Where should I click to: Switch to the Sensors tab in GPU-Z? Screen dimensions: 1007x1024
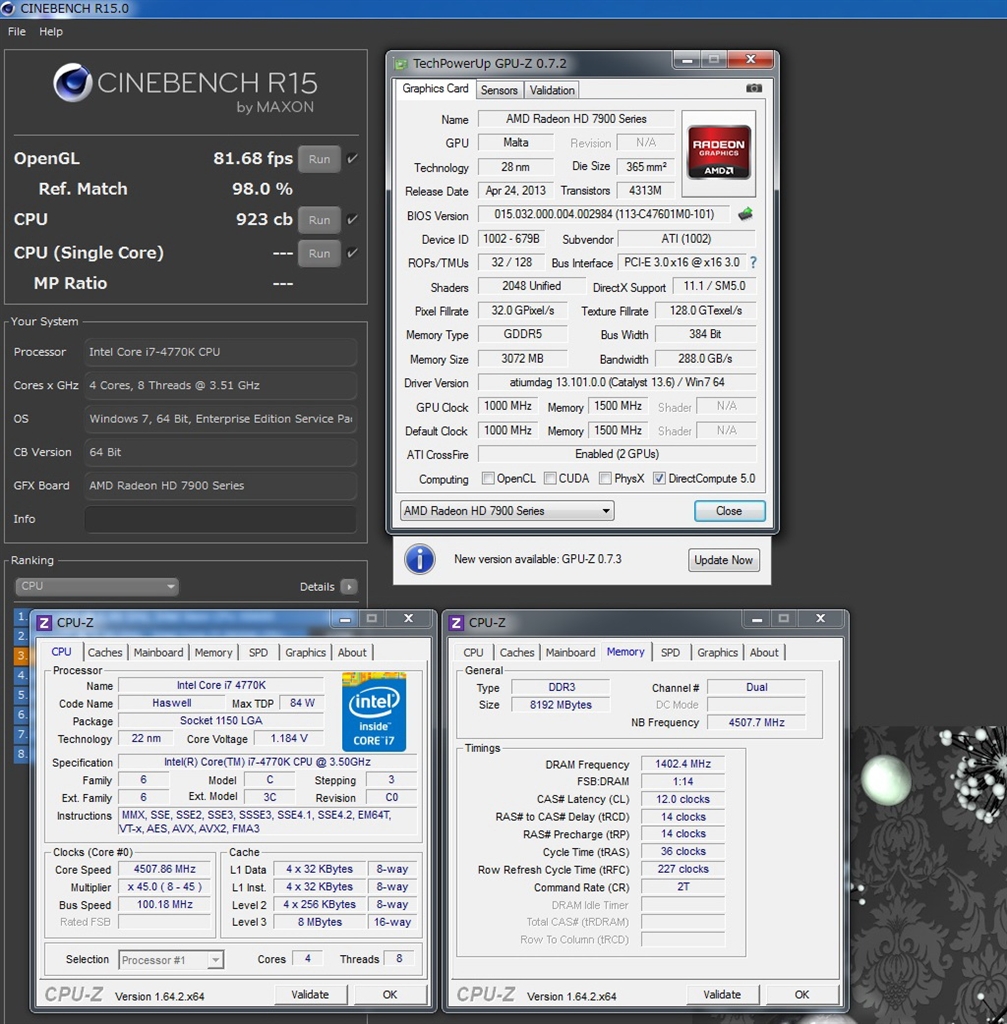tap(499, 90)
